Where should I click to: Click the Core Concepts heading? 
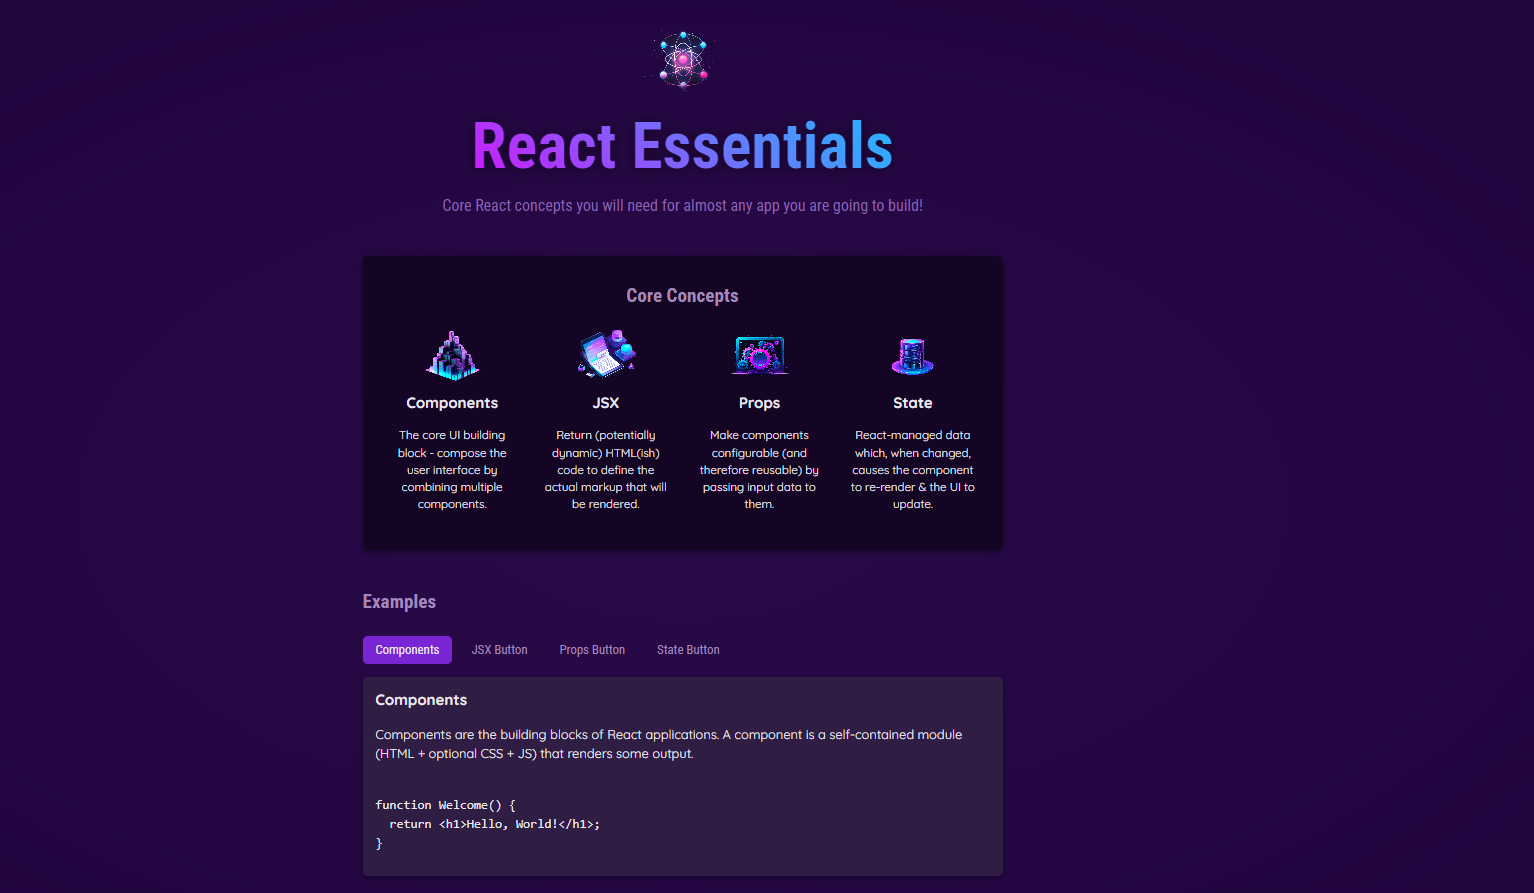click(x=682, y=295)
